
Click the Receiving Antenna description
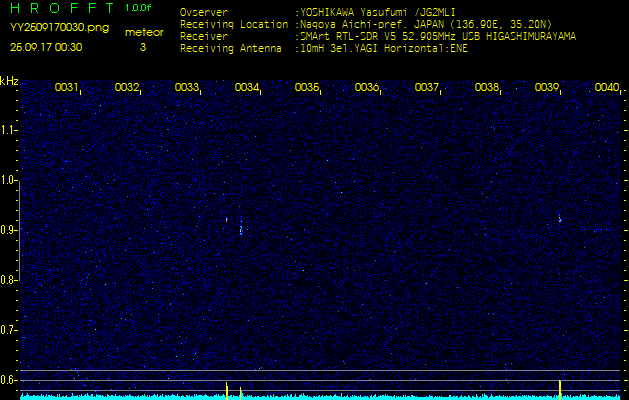point(373,47)
